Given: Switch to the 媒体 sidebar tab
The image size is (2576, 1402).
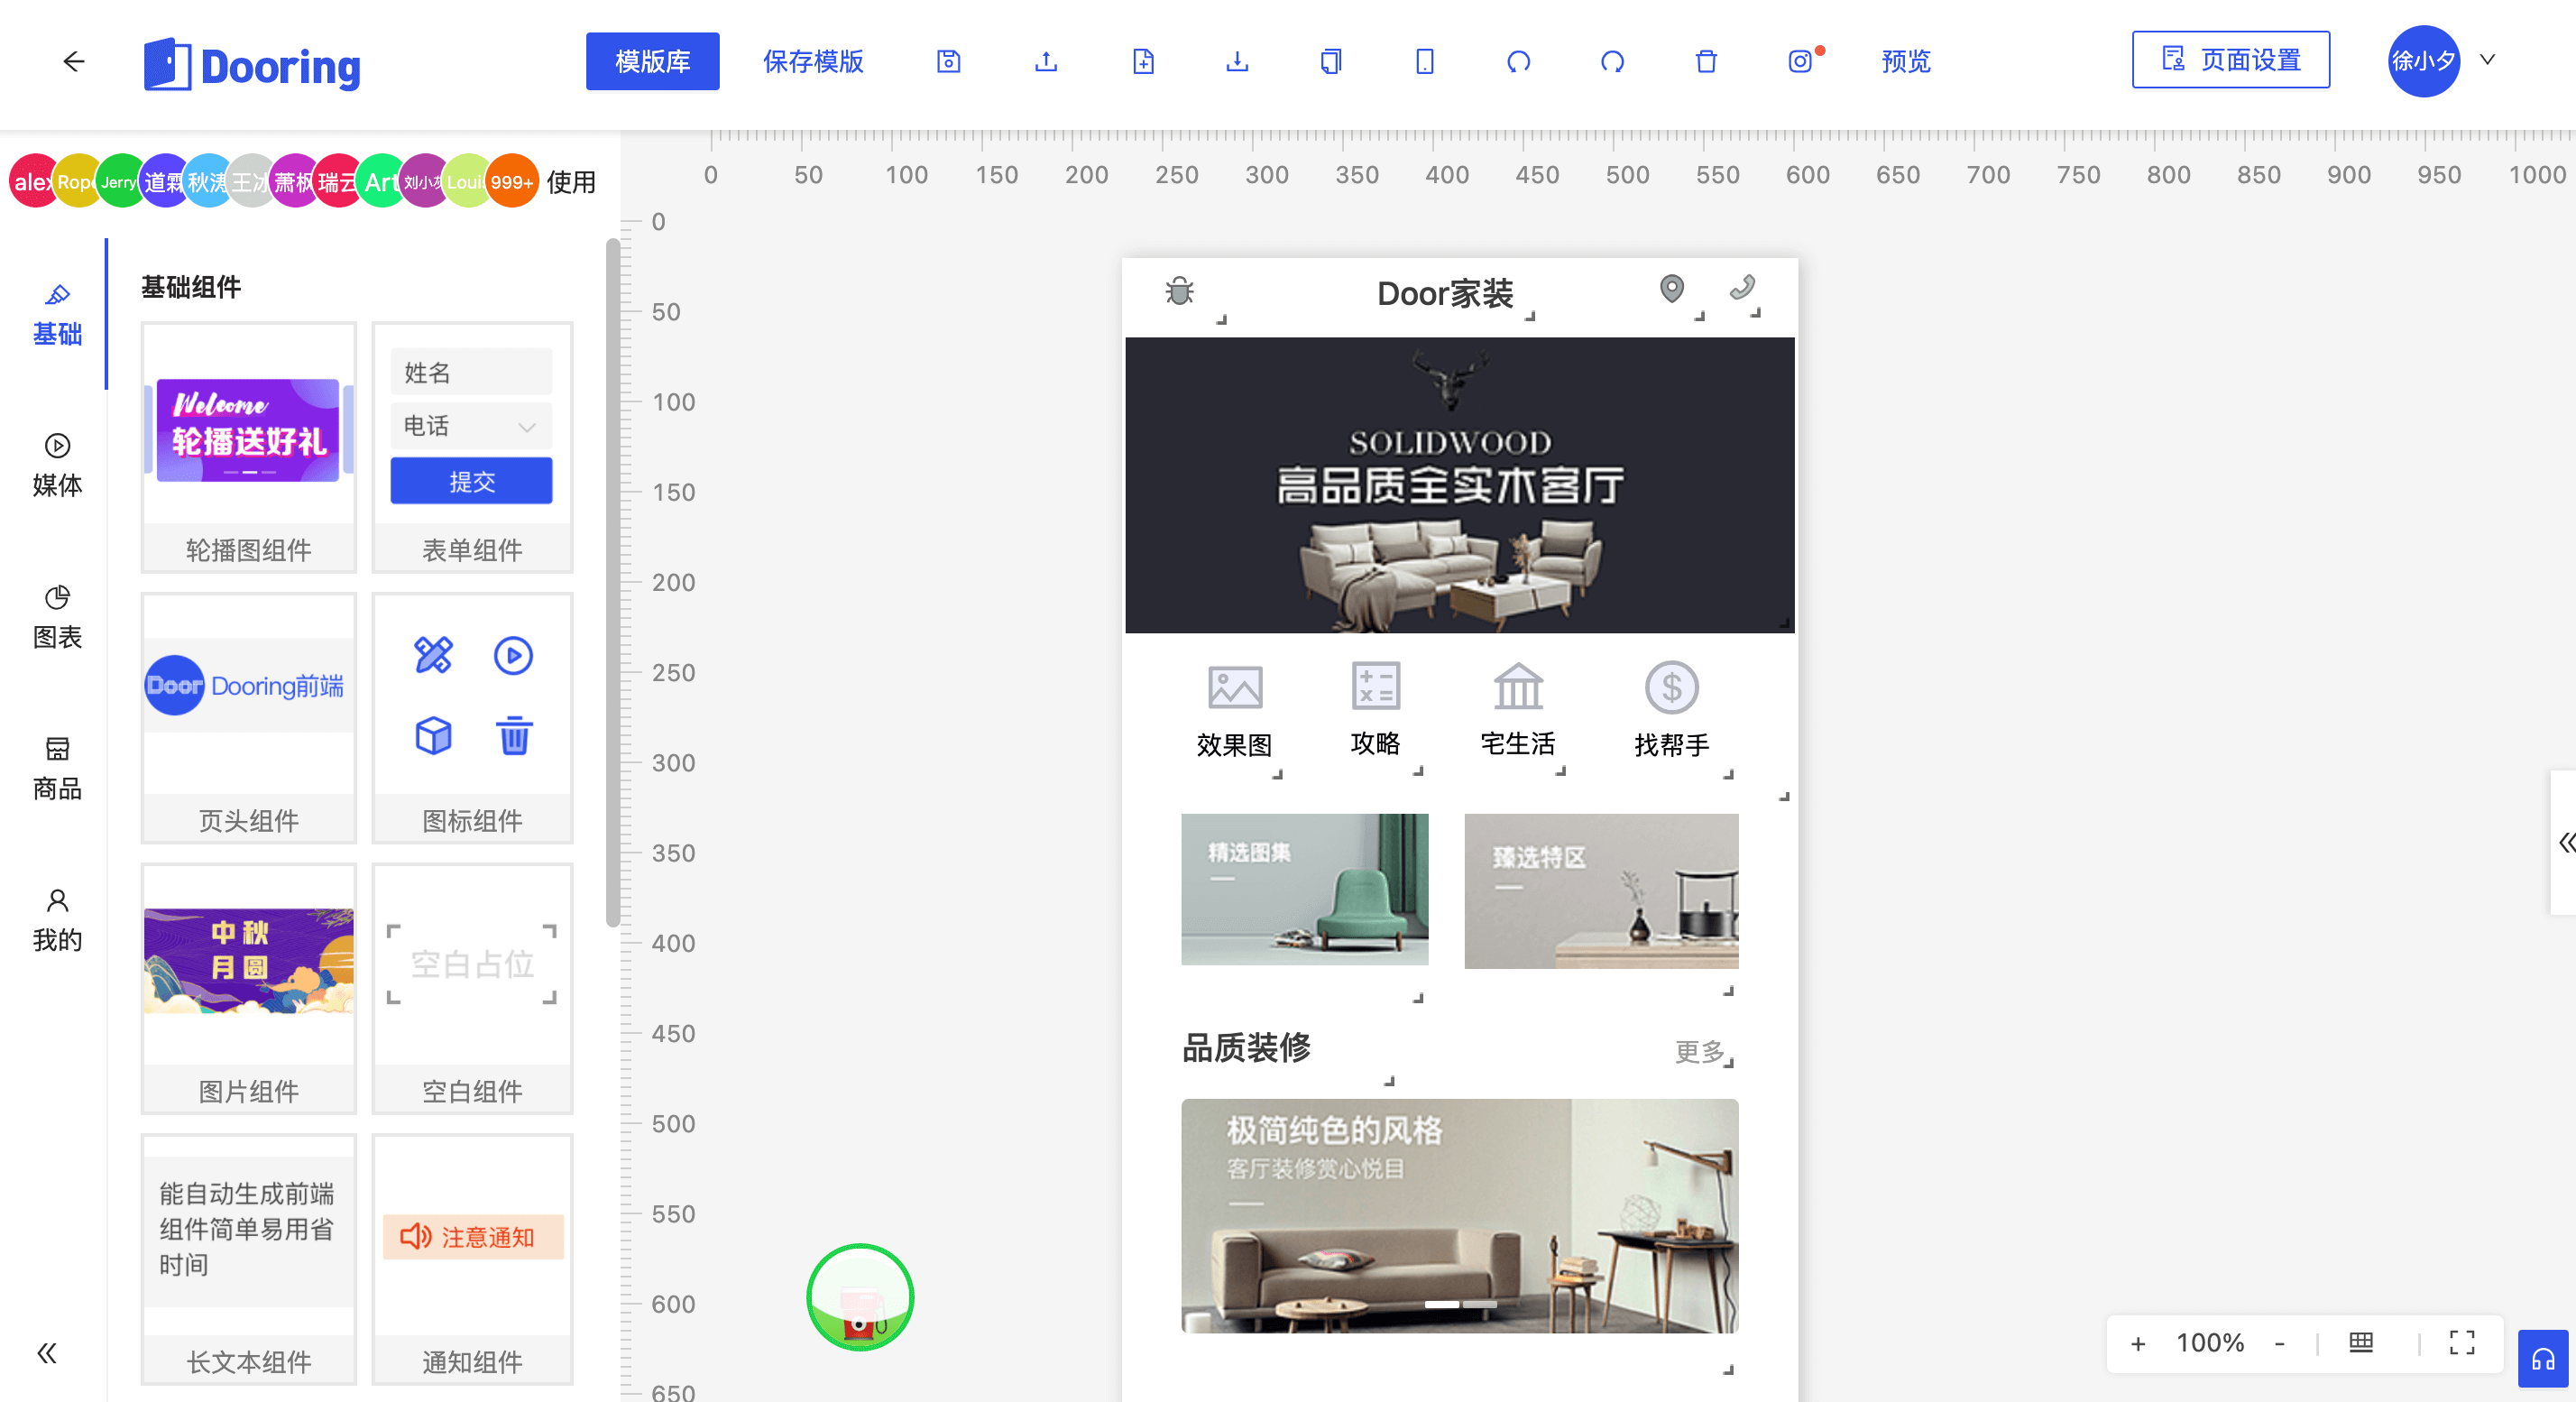Looking at the screenshot, I should coord(57,466).
